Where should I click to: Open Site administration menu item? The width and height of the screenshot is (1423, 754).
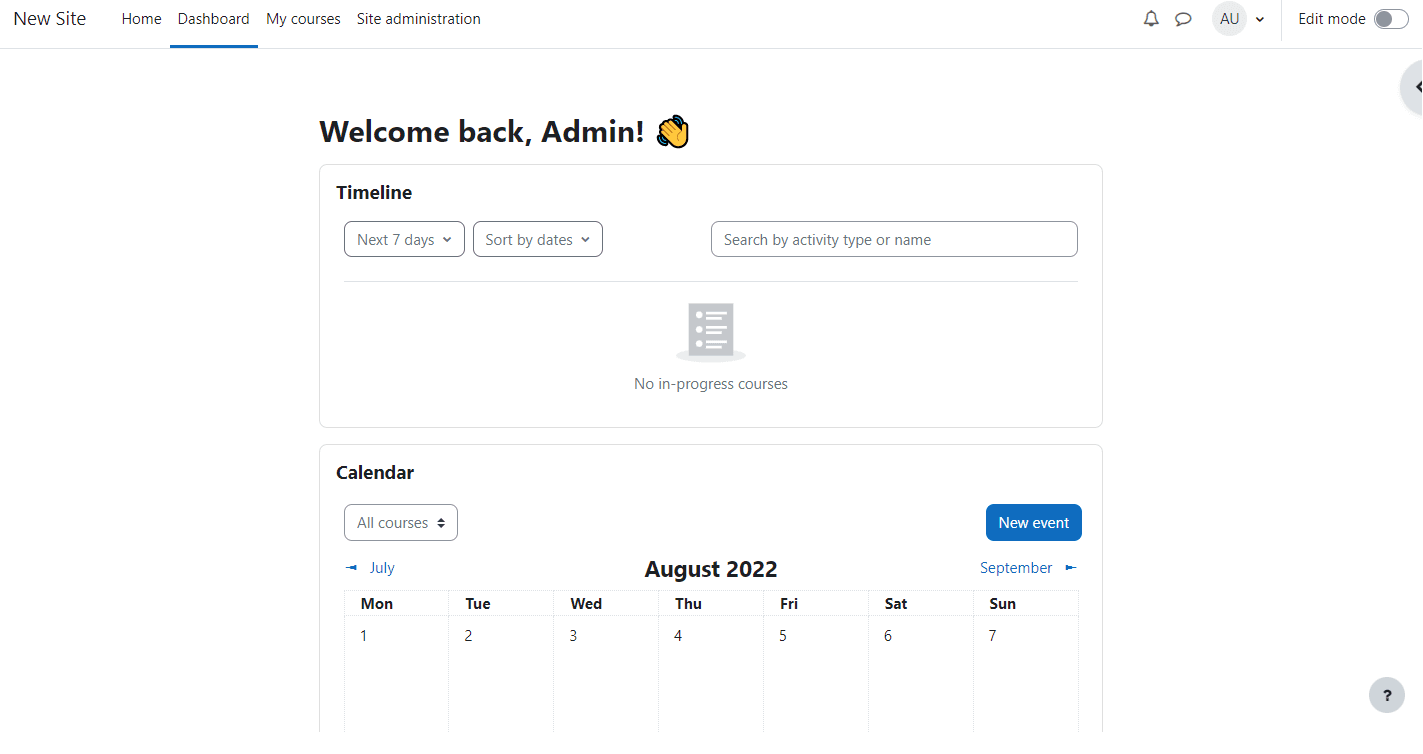[x=418, y=19]
